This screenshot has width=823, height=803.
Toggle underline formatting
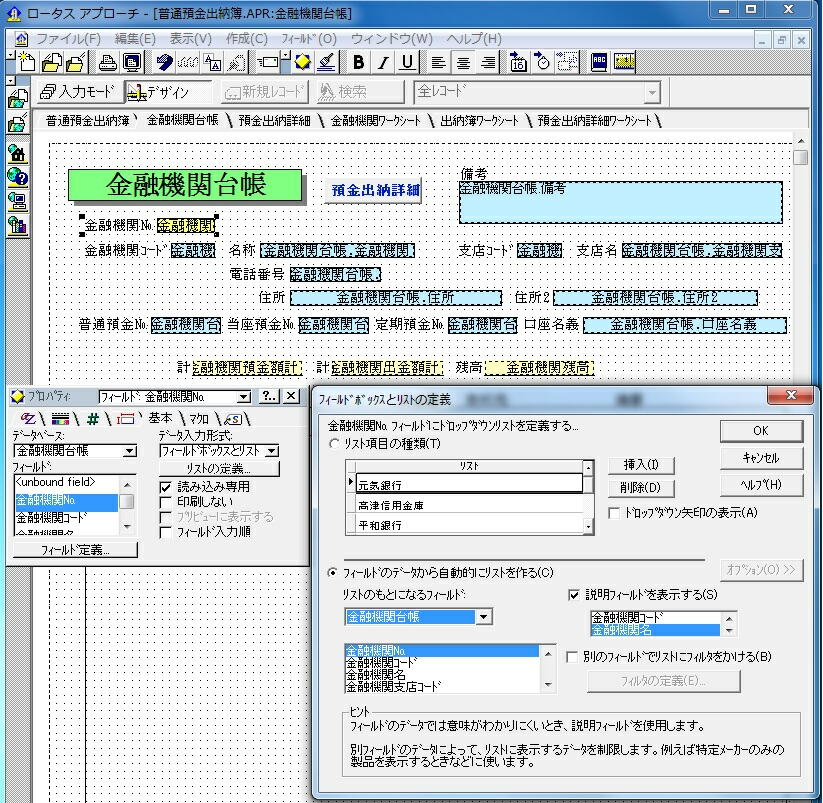point(407,62)
